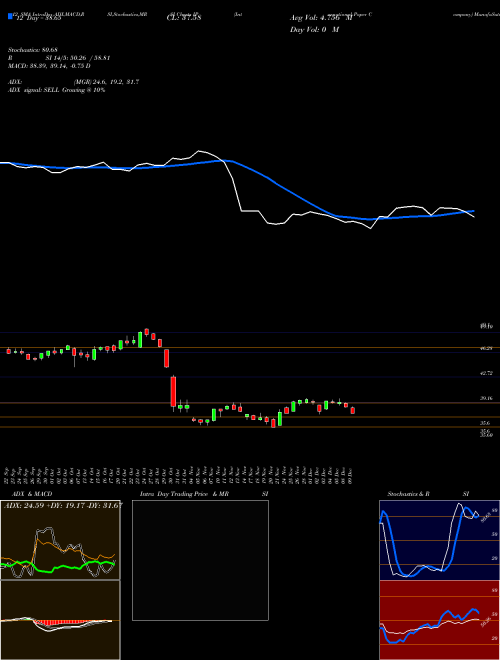Screen dimensions: 500x660
Task: Click the blue 12-day SMA legend square
Action: click(10, 16)
